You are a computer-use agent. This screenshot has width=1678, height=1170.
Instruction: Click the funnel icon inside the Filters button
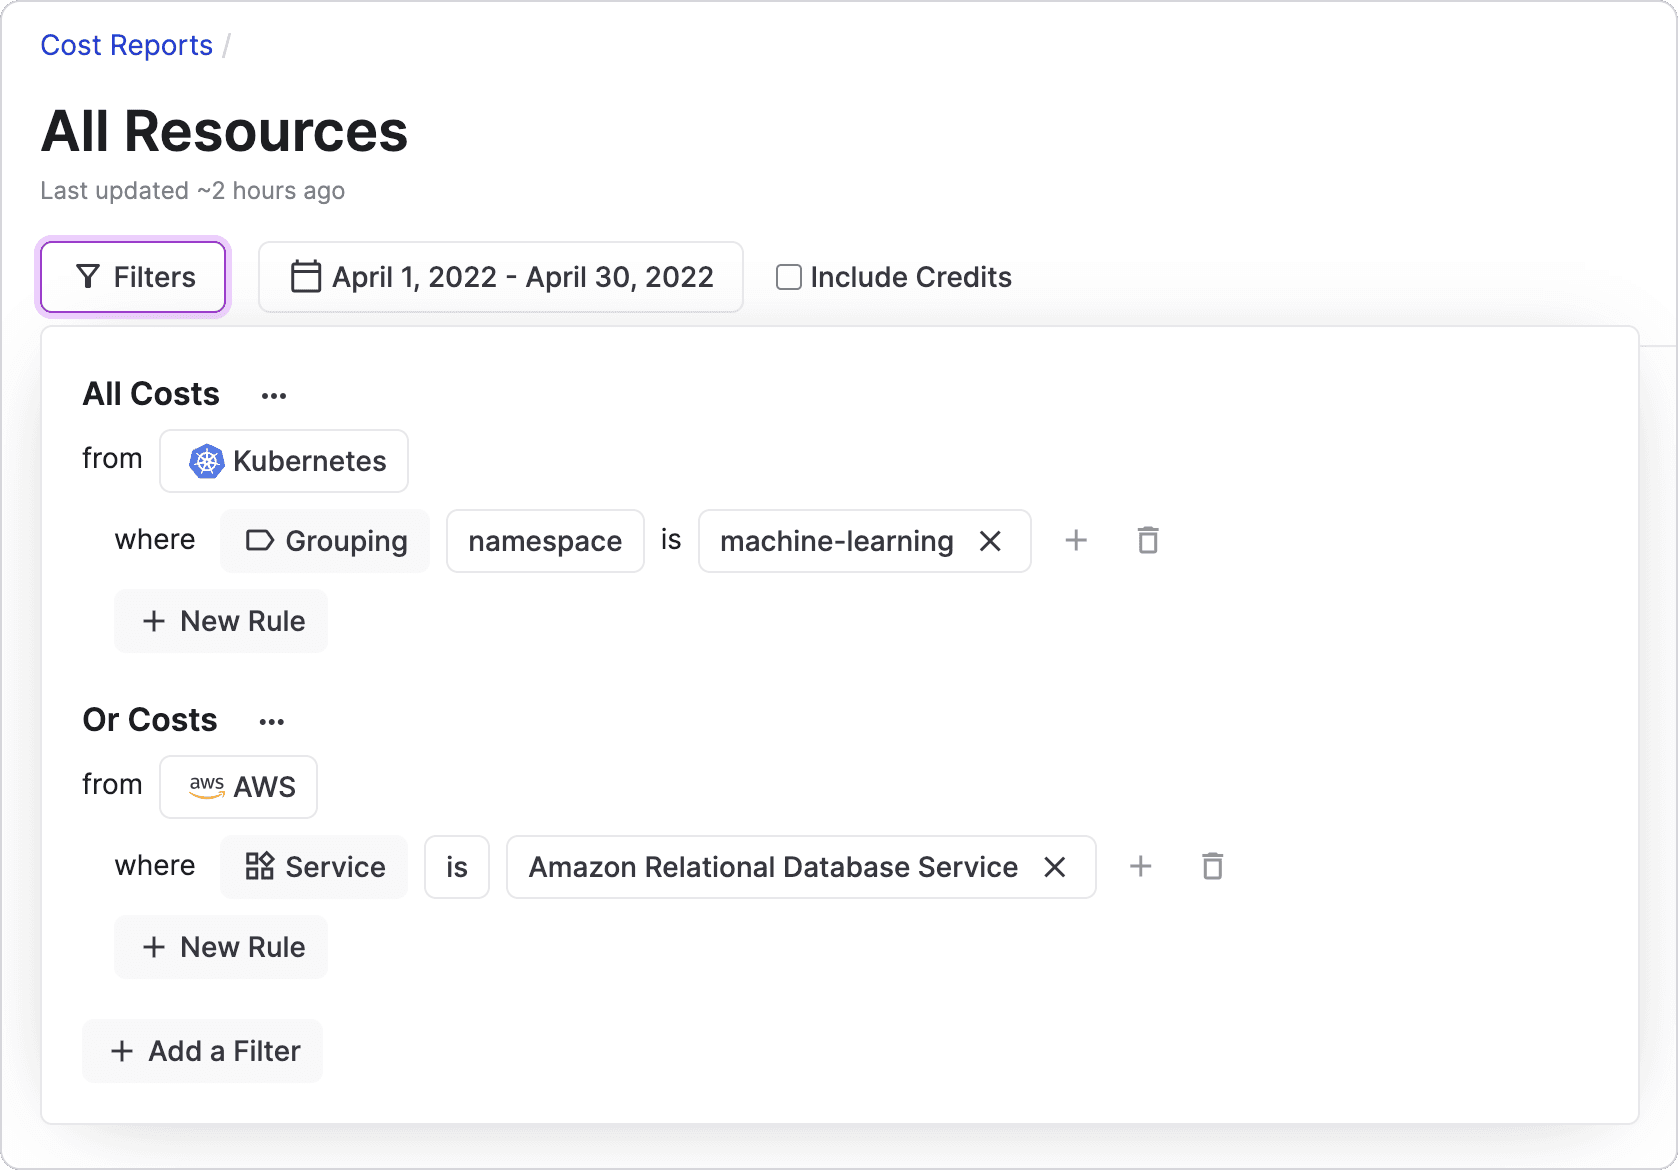[x=88, y=277]
